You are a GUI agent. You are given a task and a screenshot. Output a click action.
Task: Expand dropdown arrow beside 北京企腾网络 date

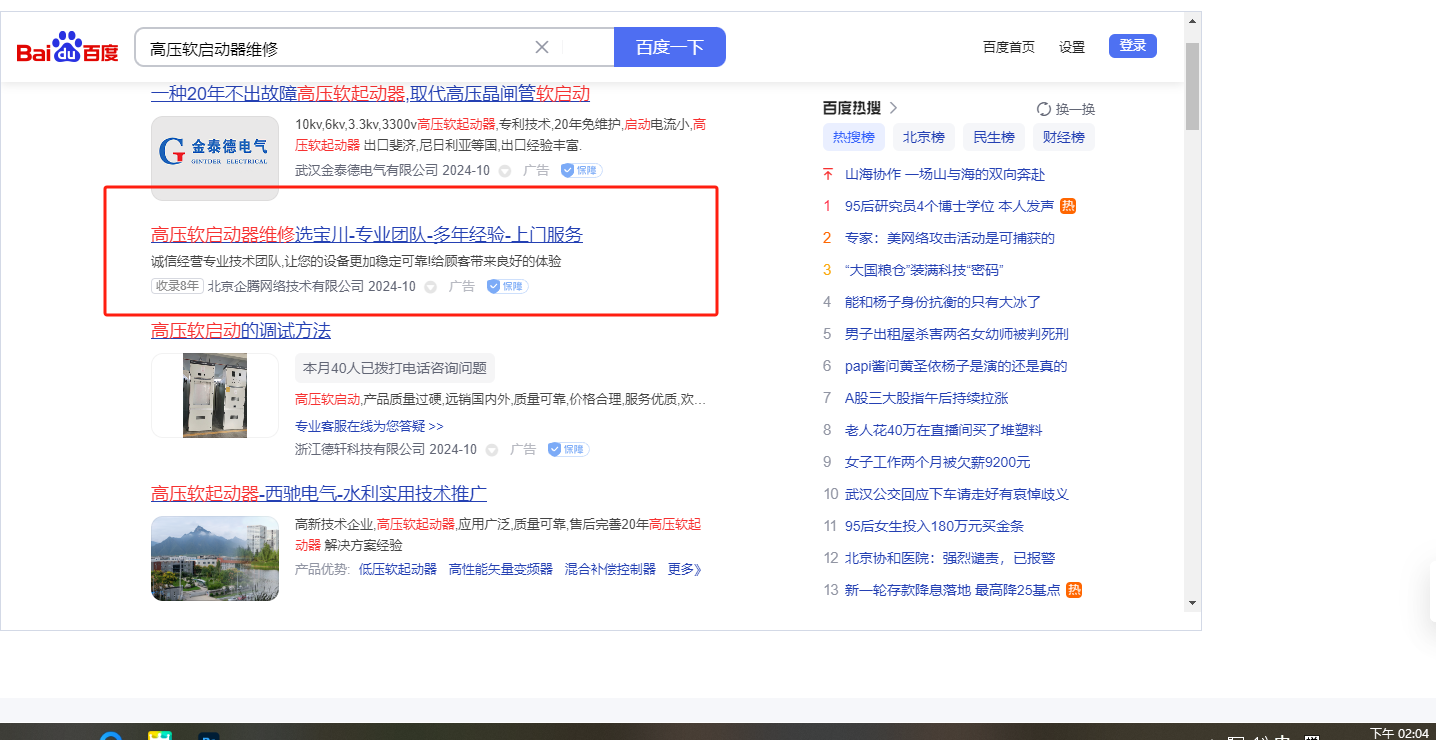(x=431, y=287)
